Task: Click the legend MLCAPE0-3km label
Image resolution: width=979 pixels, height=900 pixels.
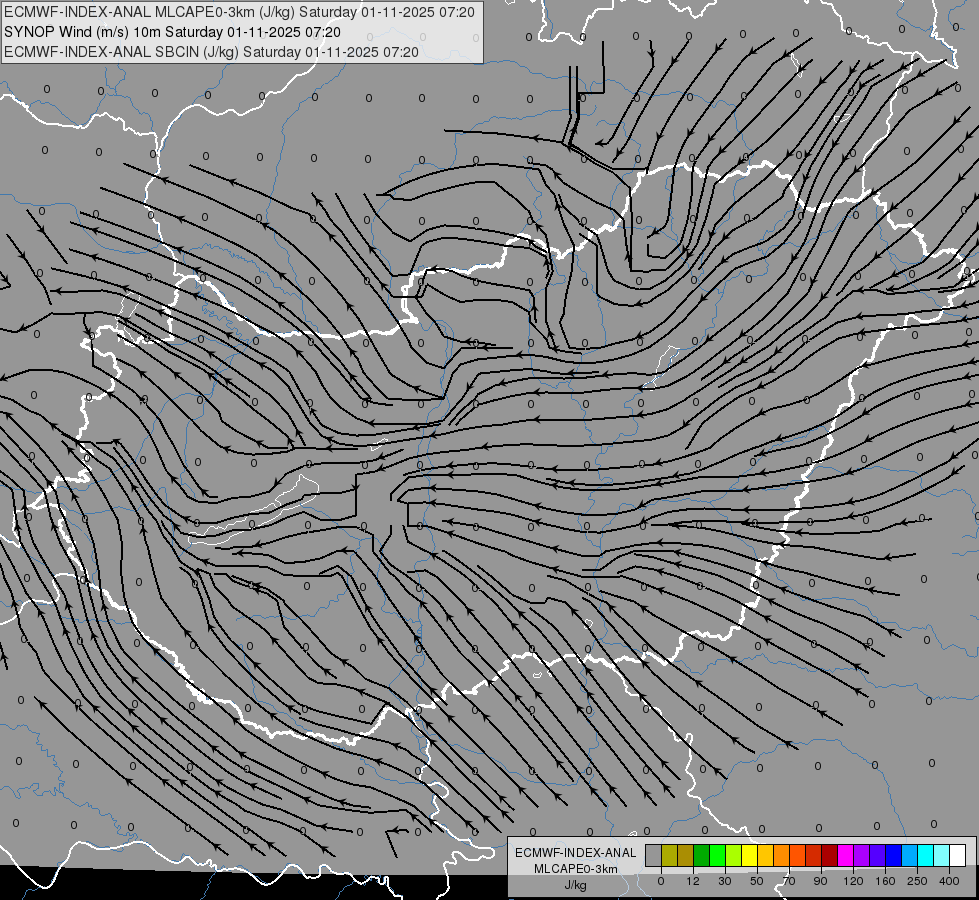Action: [576, 869]
